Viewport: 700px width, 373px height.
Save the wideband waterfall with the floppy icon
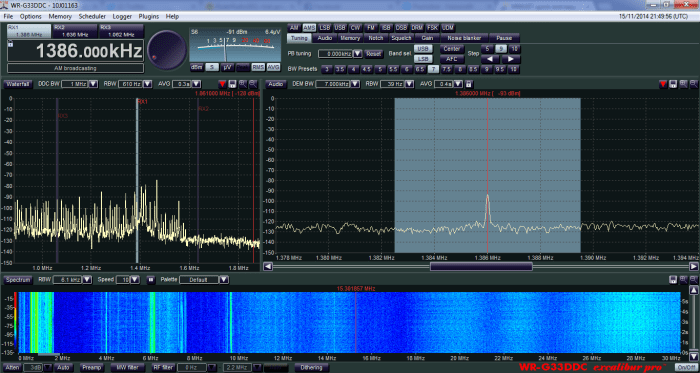pos(673,280)
